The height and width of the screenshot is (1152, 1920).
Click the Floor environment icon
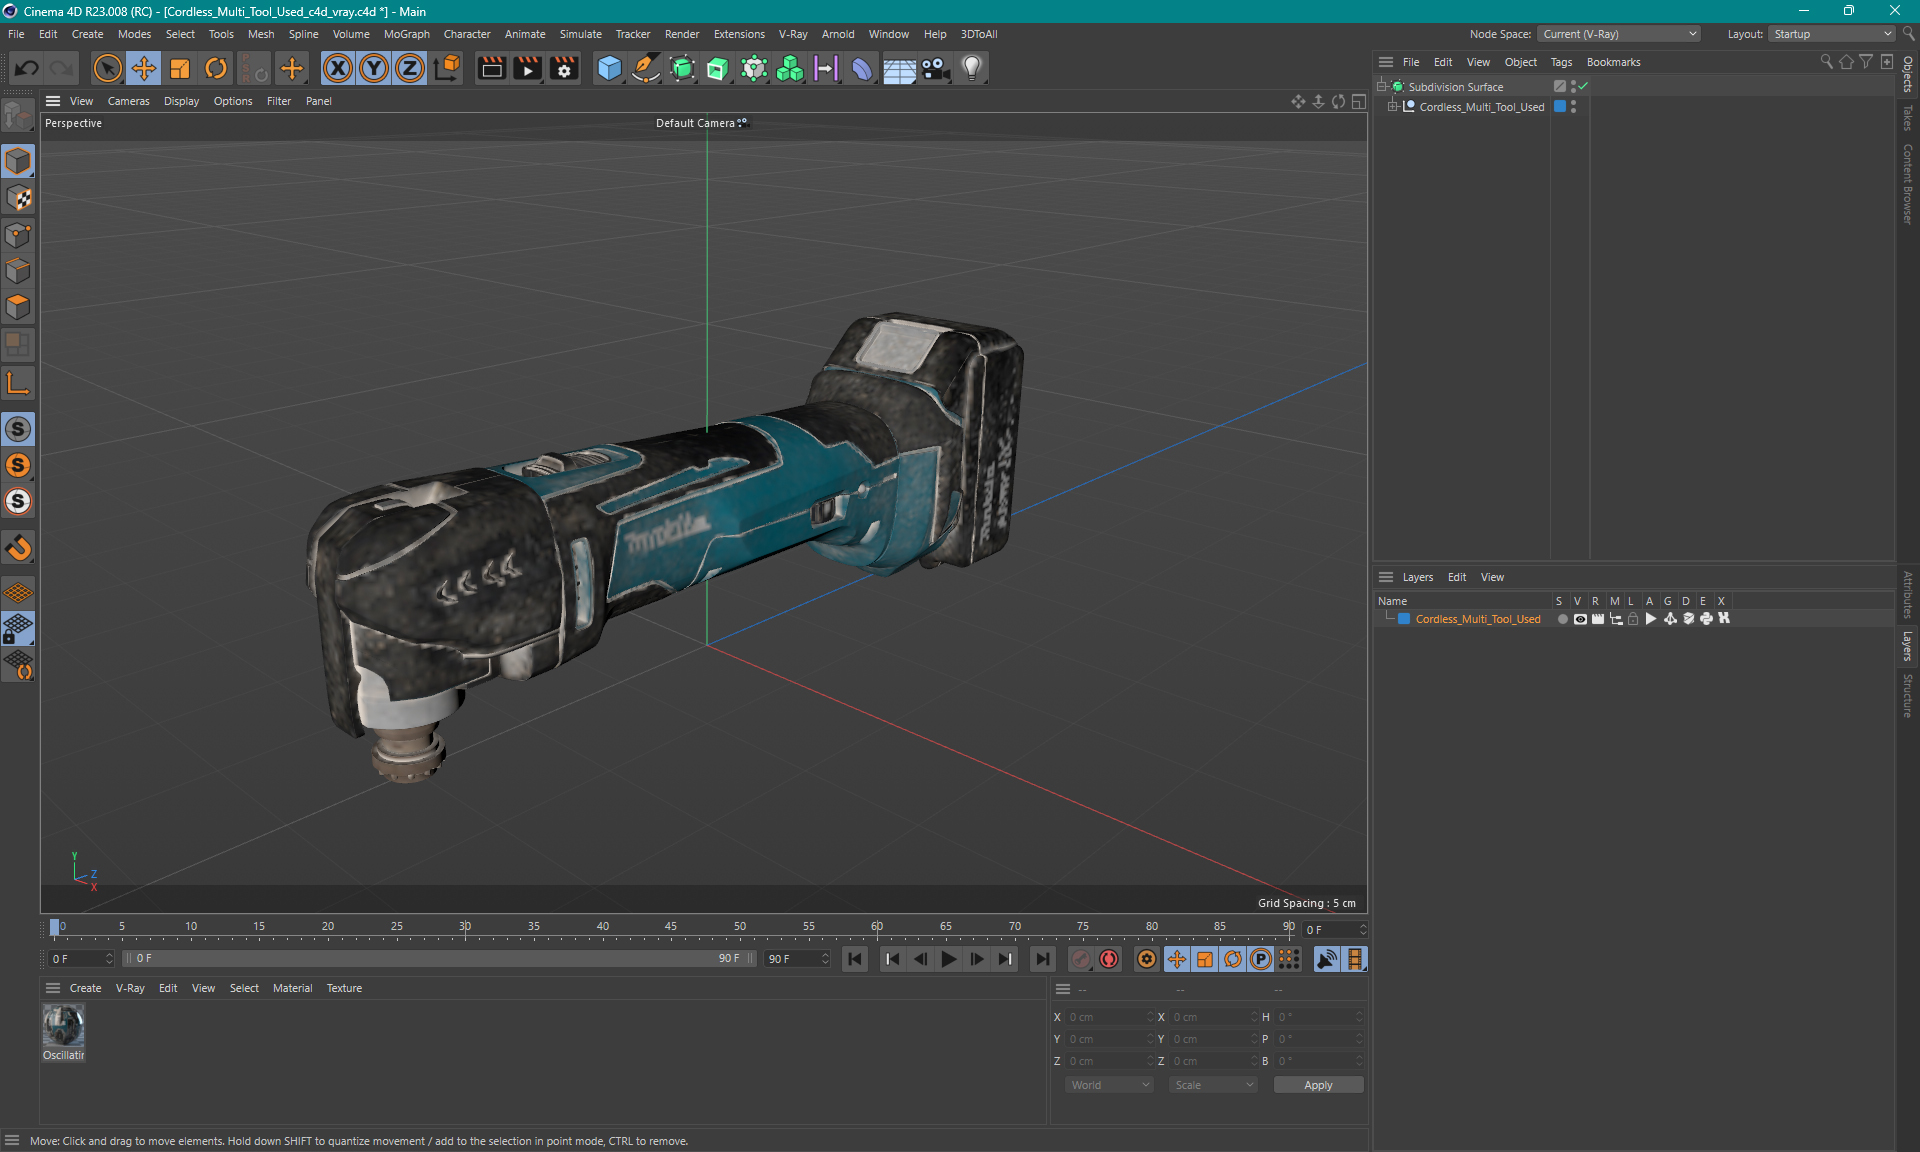pyautogui.click(x=899, y=68)
